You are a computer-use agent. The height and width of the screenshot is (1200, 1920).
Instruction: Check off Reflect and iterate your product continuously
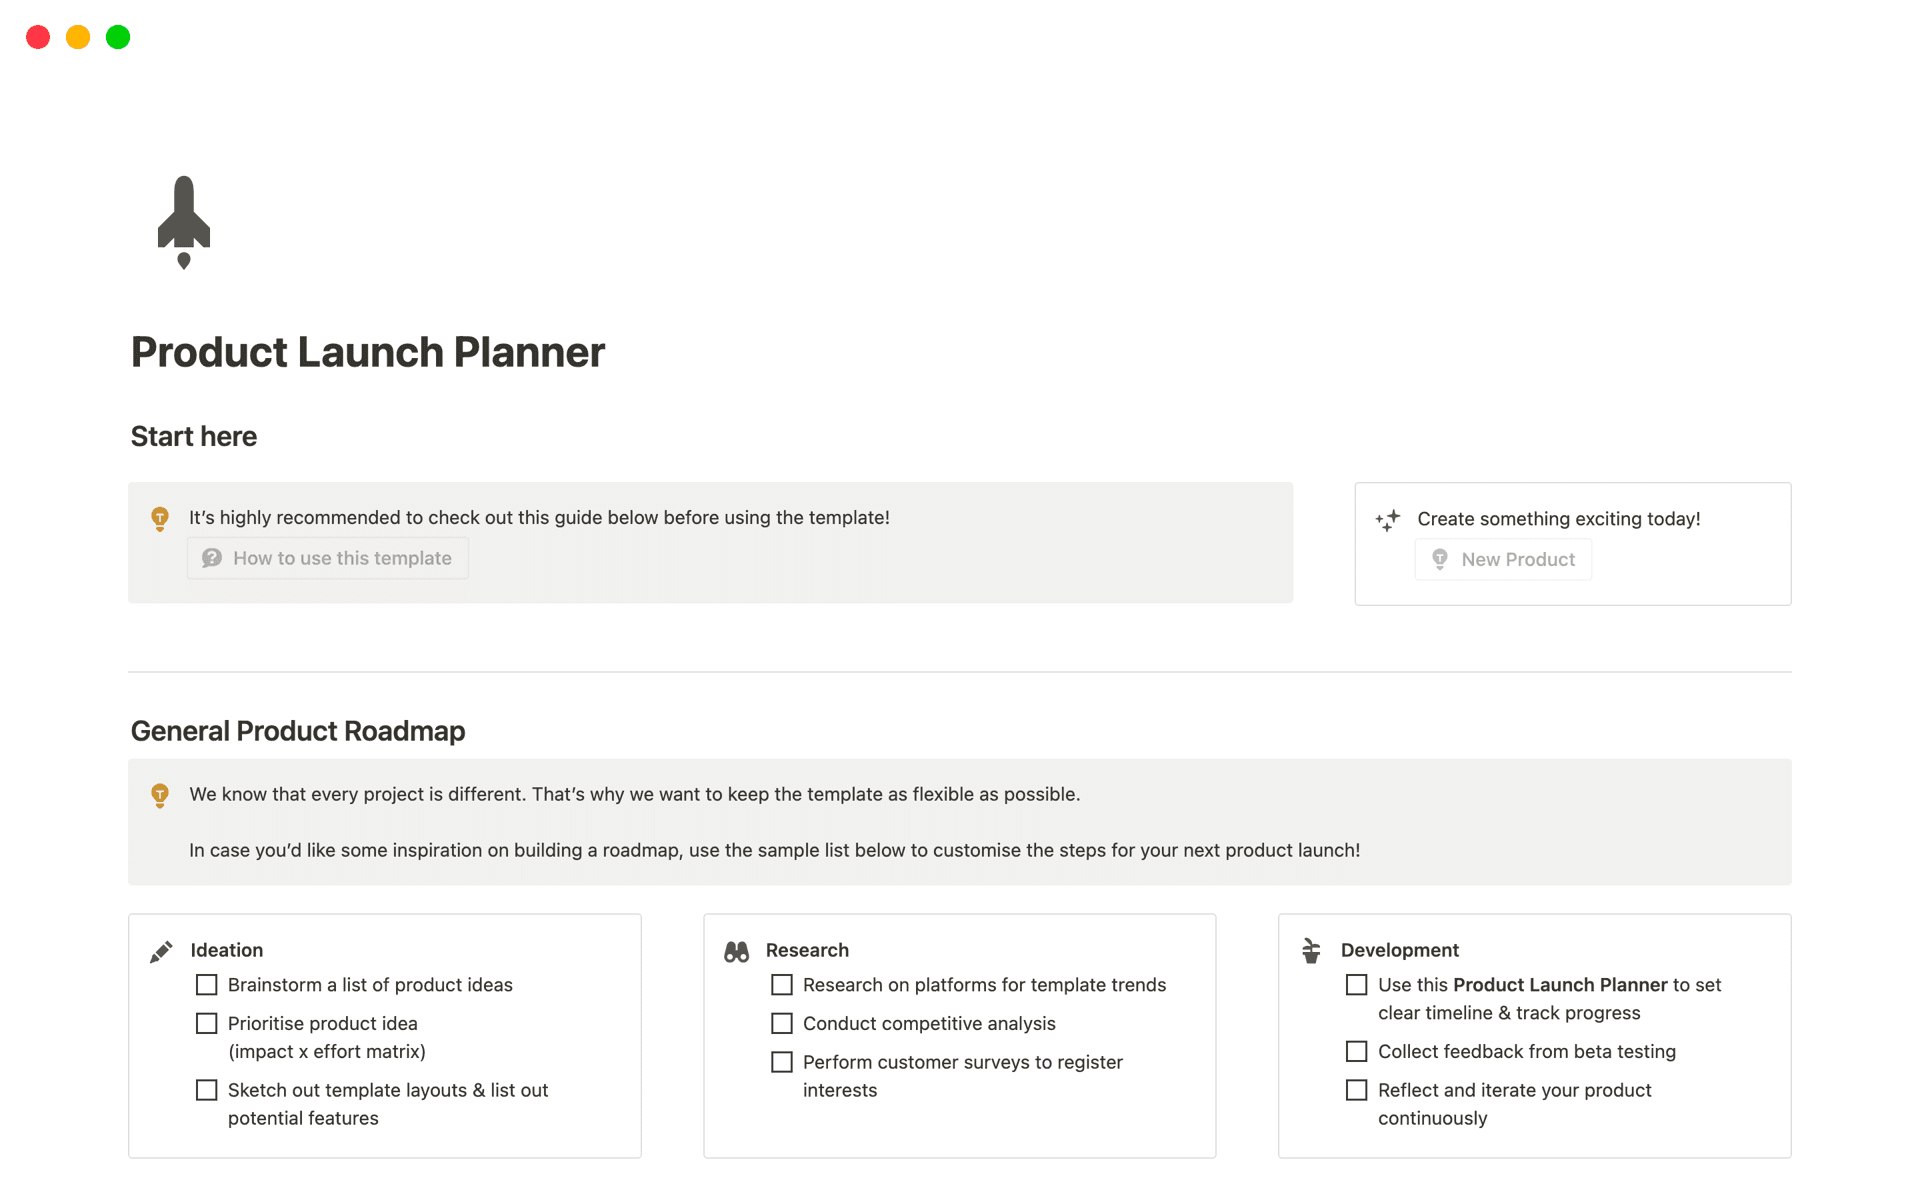(1356, 1090)
